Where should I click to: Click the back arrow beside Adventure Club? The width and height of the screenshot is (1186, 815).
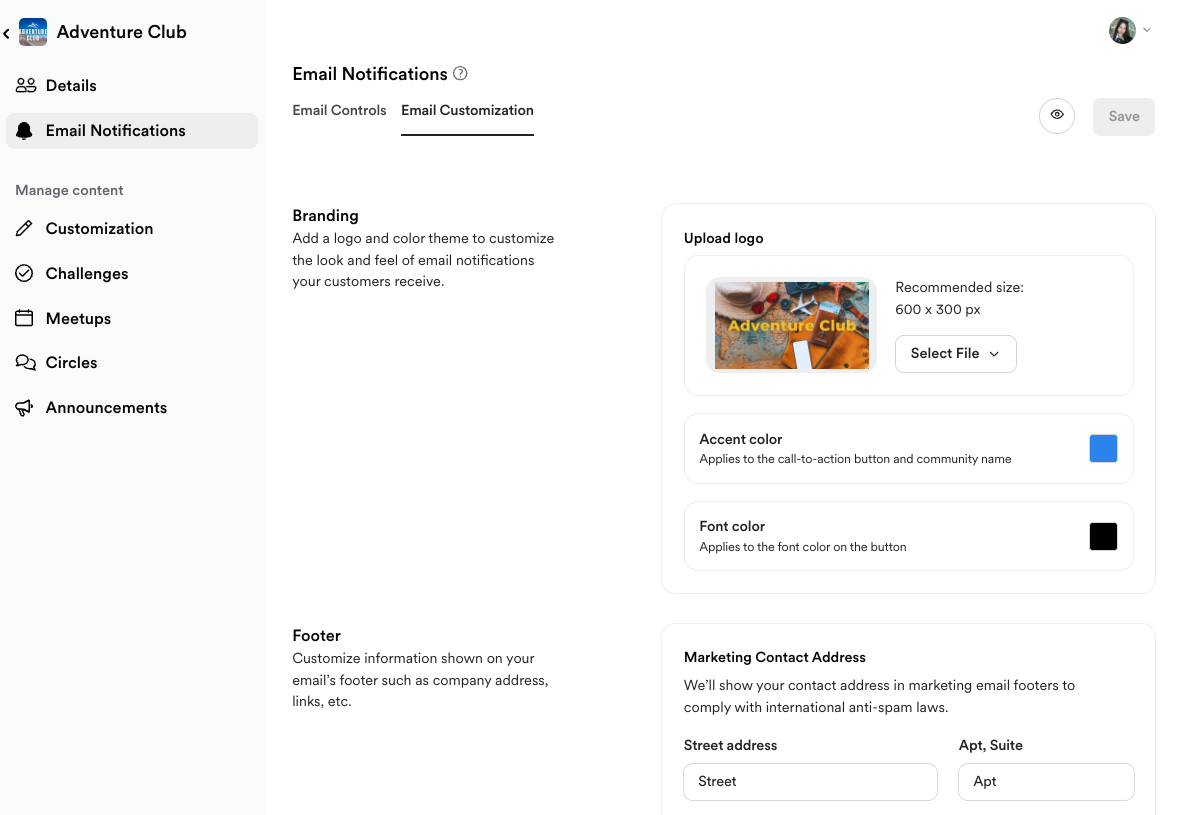pyautogui.click(x=7, y=33)
